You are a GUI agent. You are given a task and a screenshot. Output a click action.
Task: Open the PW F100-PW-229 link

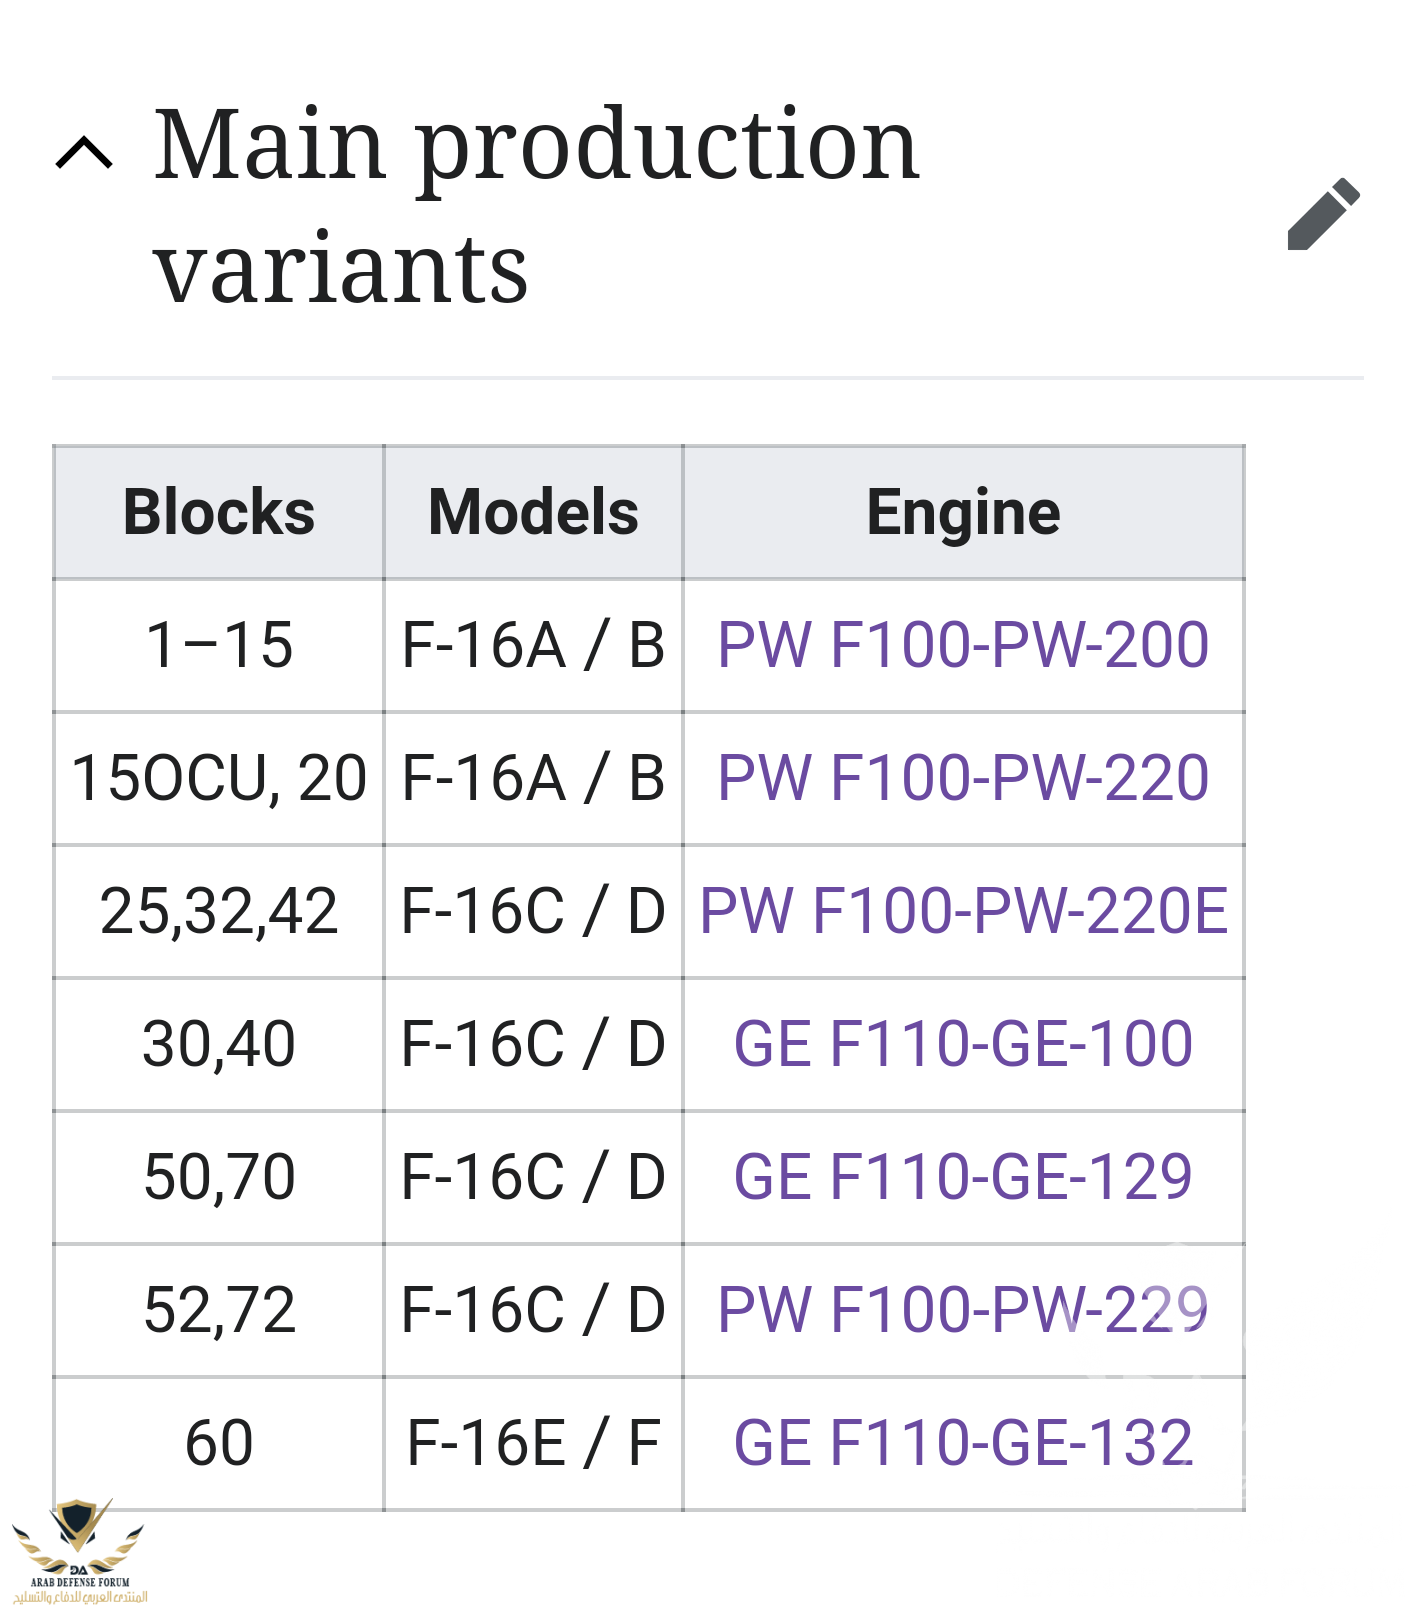(x=963, y=1309)
